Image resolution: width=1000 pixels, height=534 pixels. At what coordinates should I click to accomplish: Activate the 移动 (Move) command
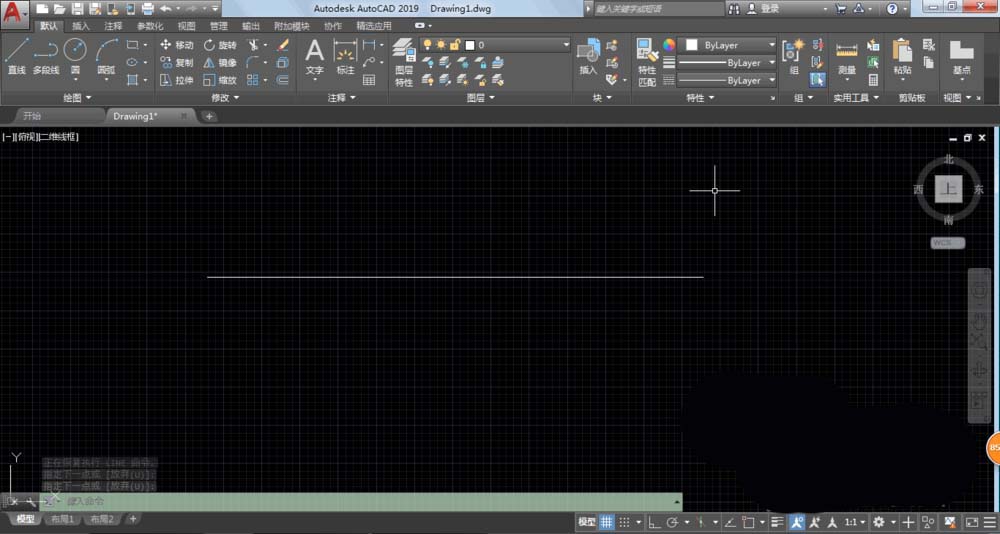pos(177,45)
